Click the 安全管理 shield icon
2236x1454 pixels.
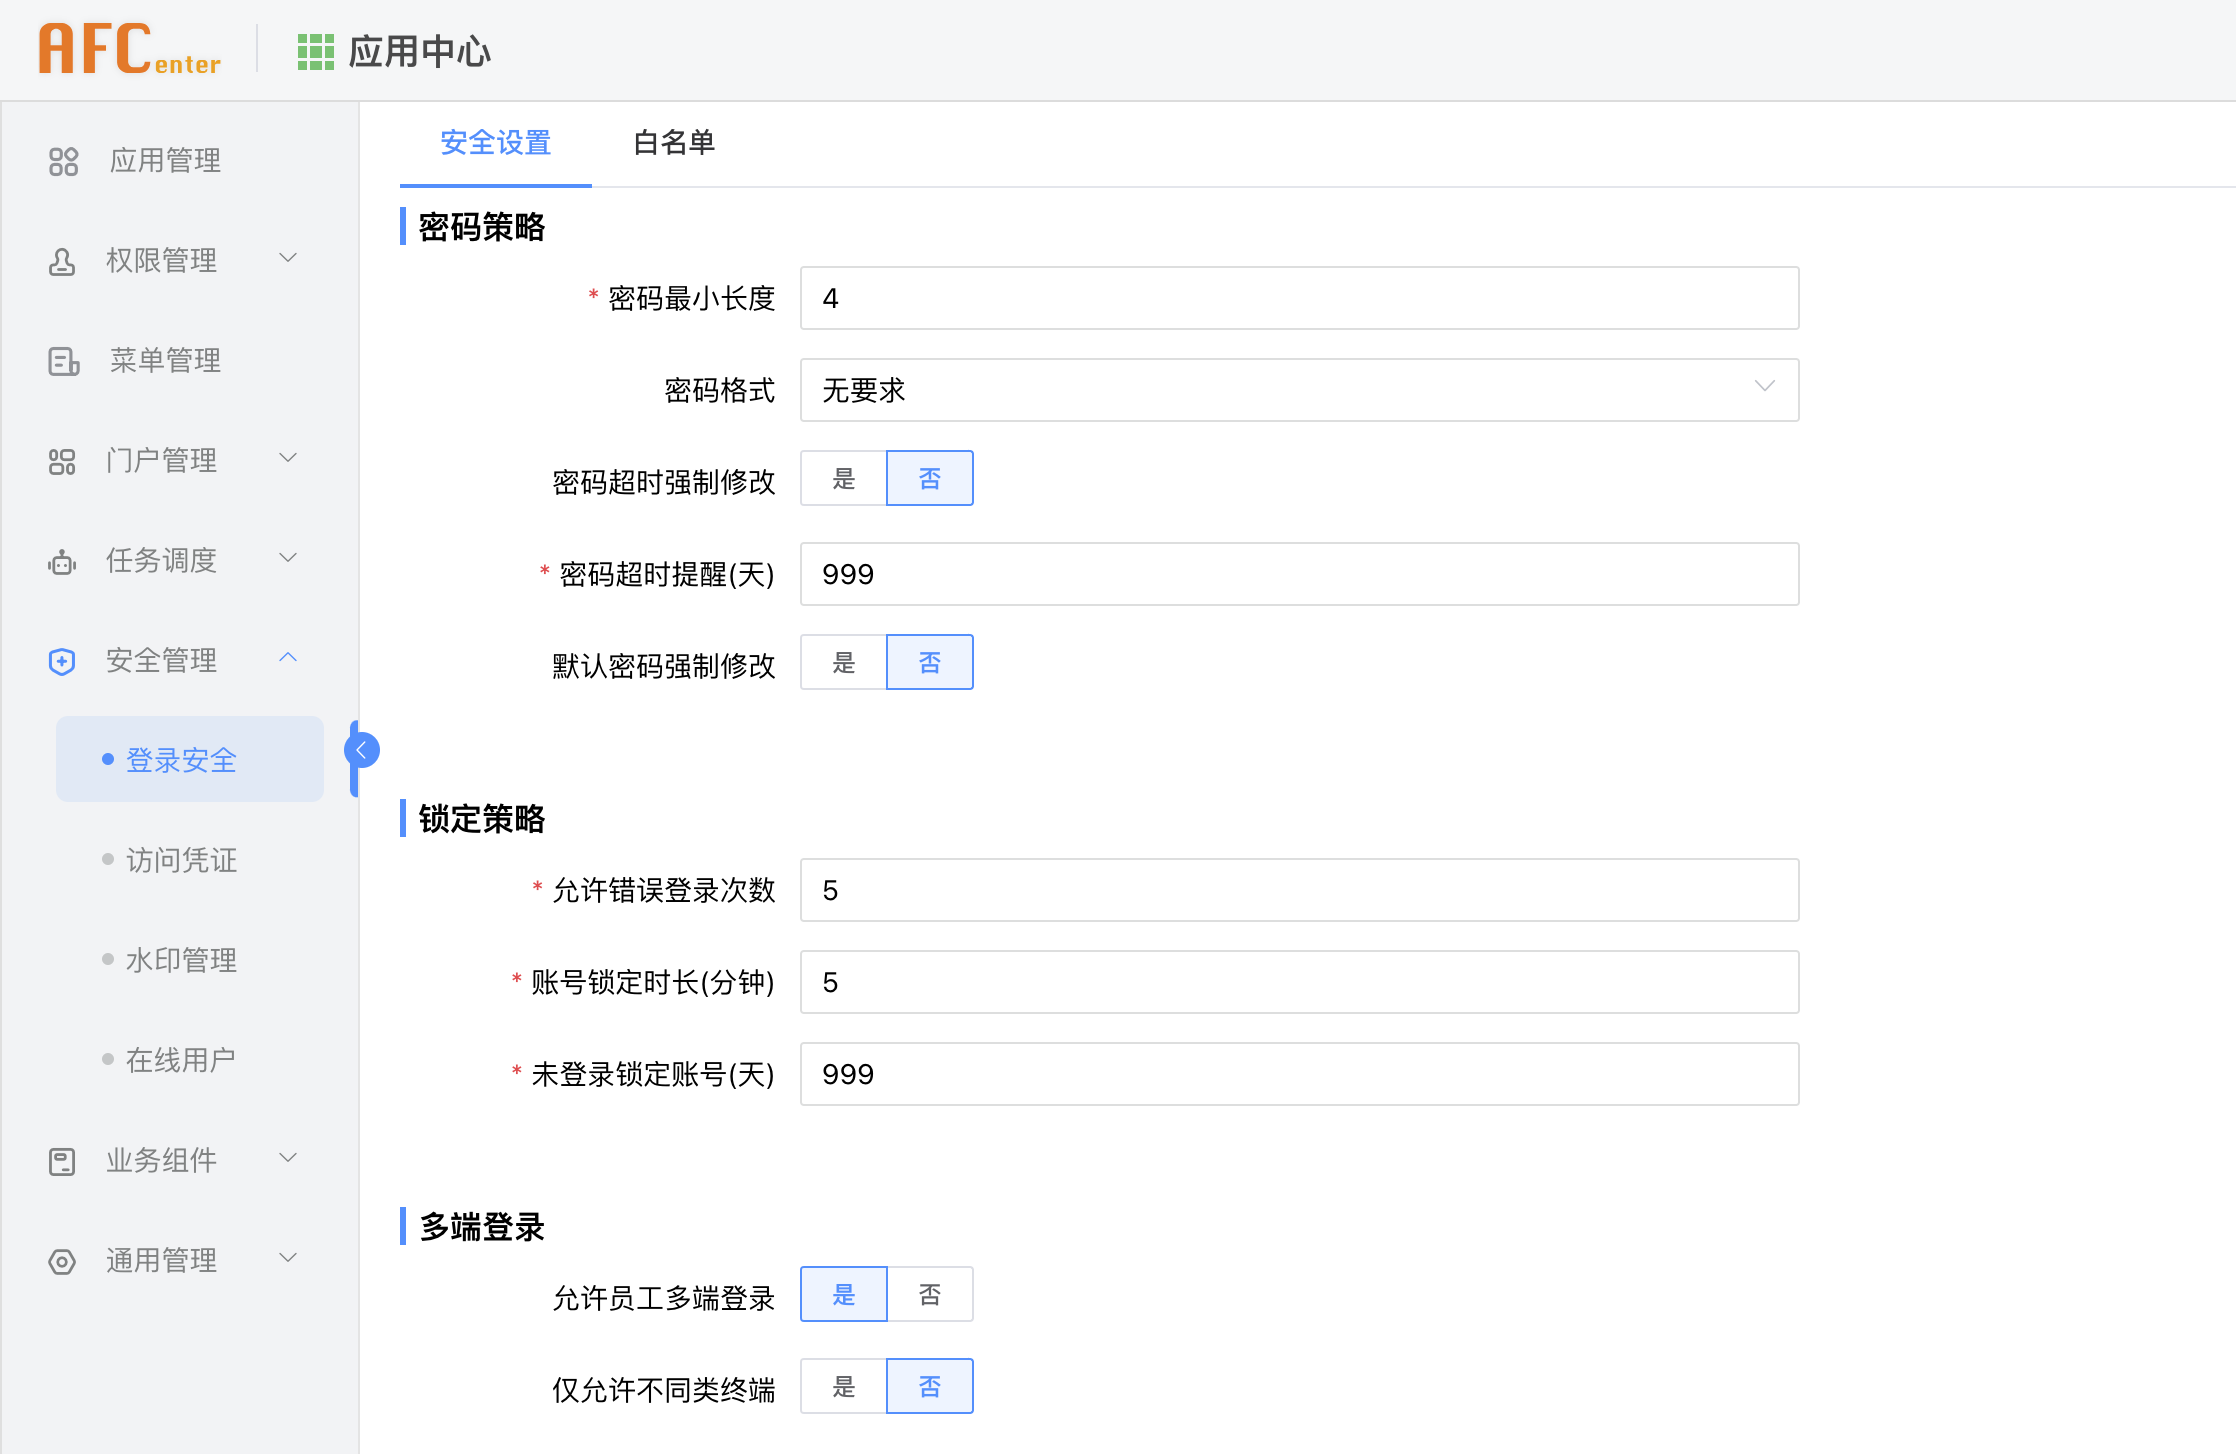click(x=62, y=660)
